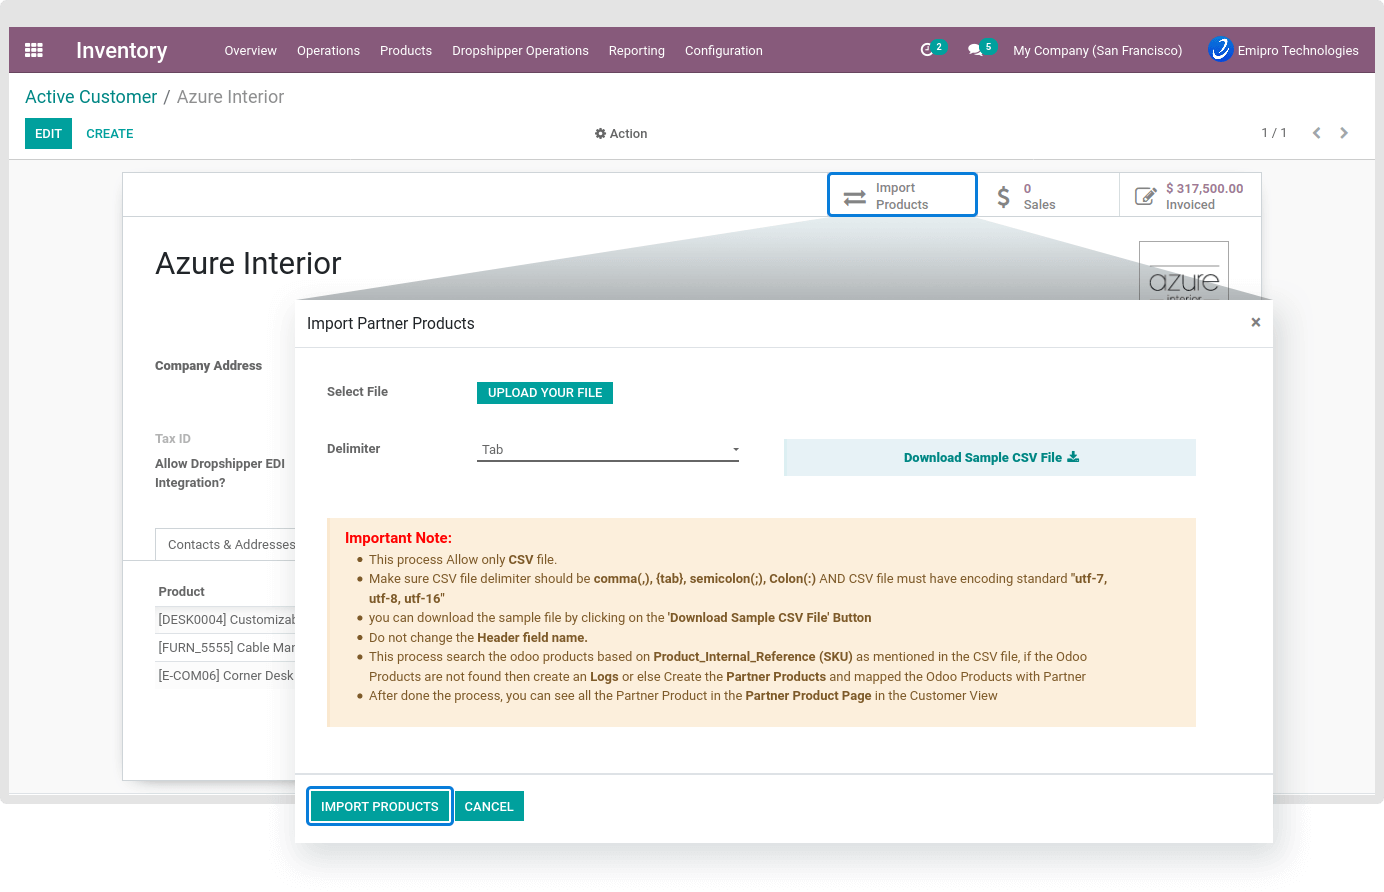
Task: Open the Dropshipper Operations menu
Action: [520, 51]
